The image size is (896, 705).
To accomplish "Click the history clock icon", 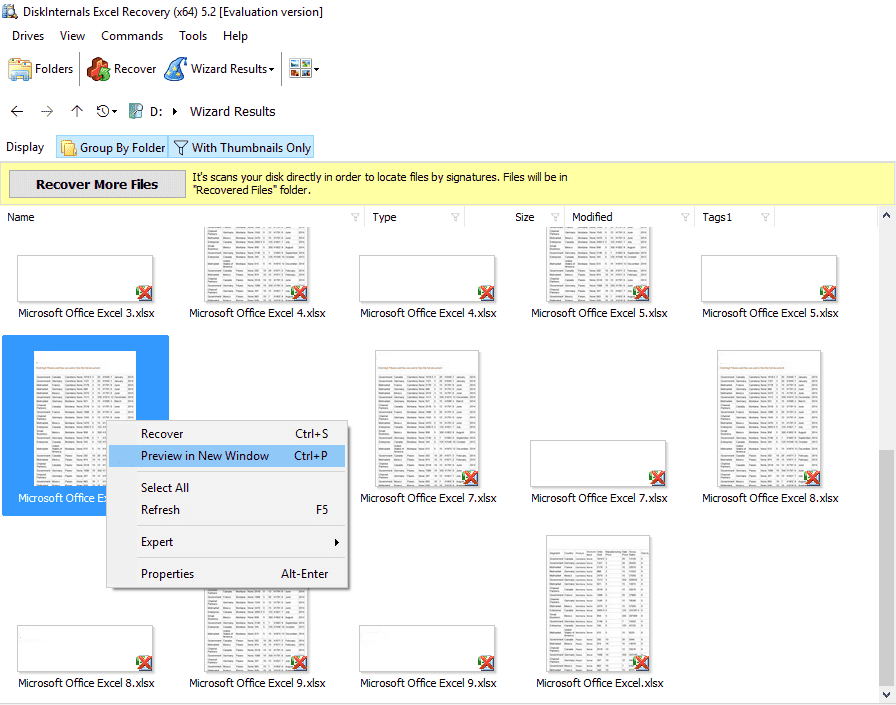I will (x=103, y=111).
